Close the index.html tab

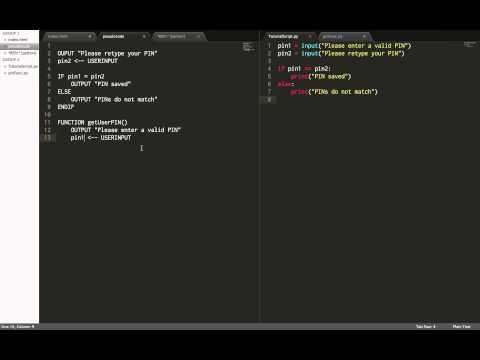coord(90,36)
